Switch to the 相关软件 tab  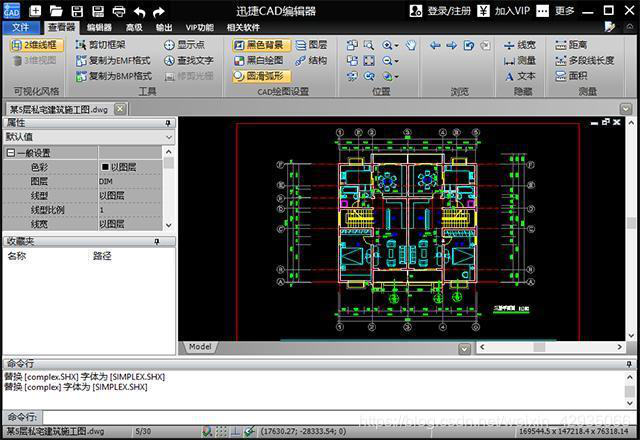tap(243, 27)
